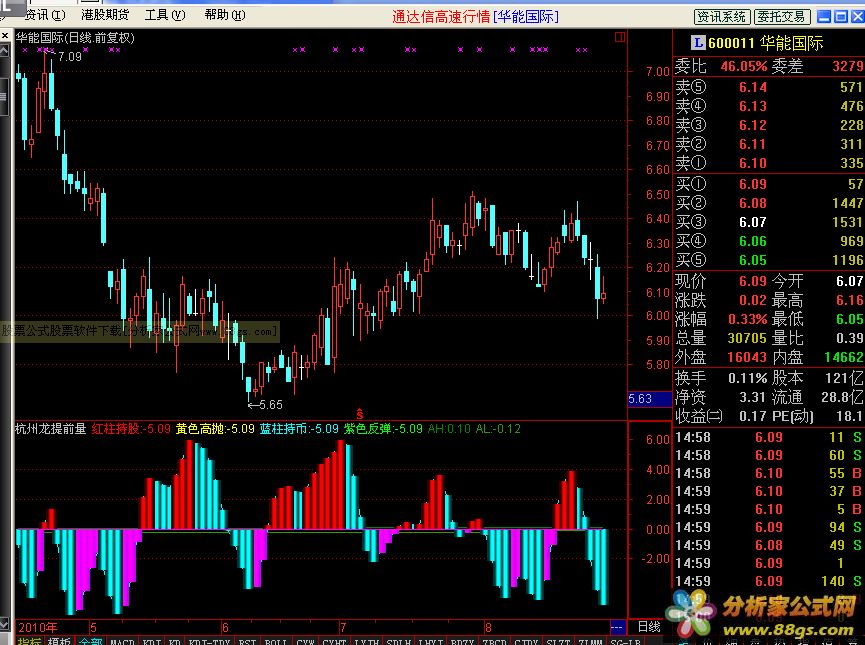Select the MACD indicator tab
The height and width of the screenshot is (645, 865).
122,642
